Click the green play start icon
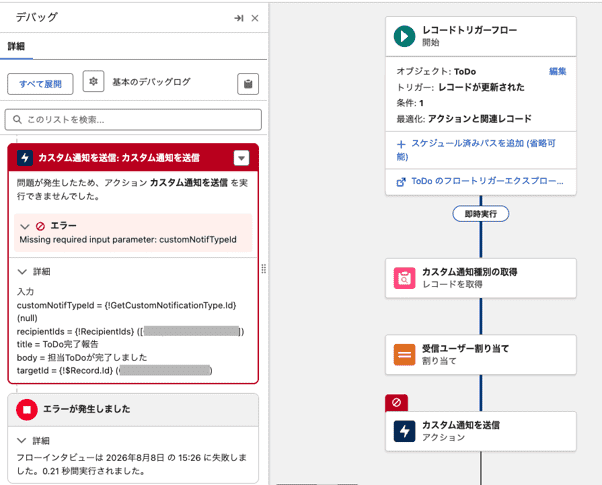 (x=404, y=36)
